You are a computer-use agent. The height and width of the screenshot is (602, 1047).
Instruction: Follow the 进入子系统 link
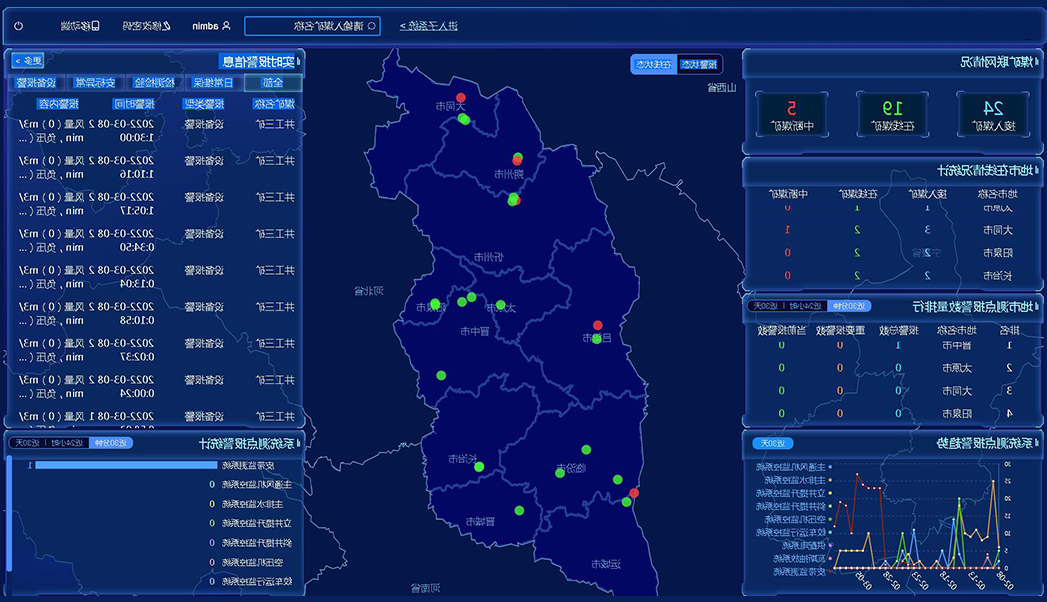tap(429, 25)
